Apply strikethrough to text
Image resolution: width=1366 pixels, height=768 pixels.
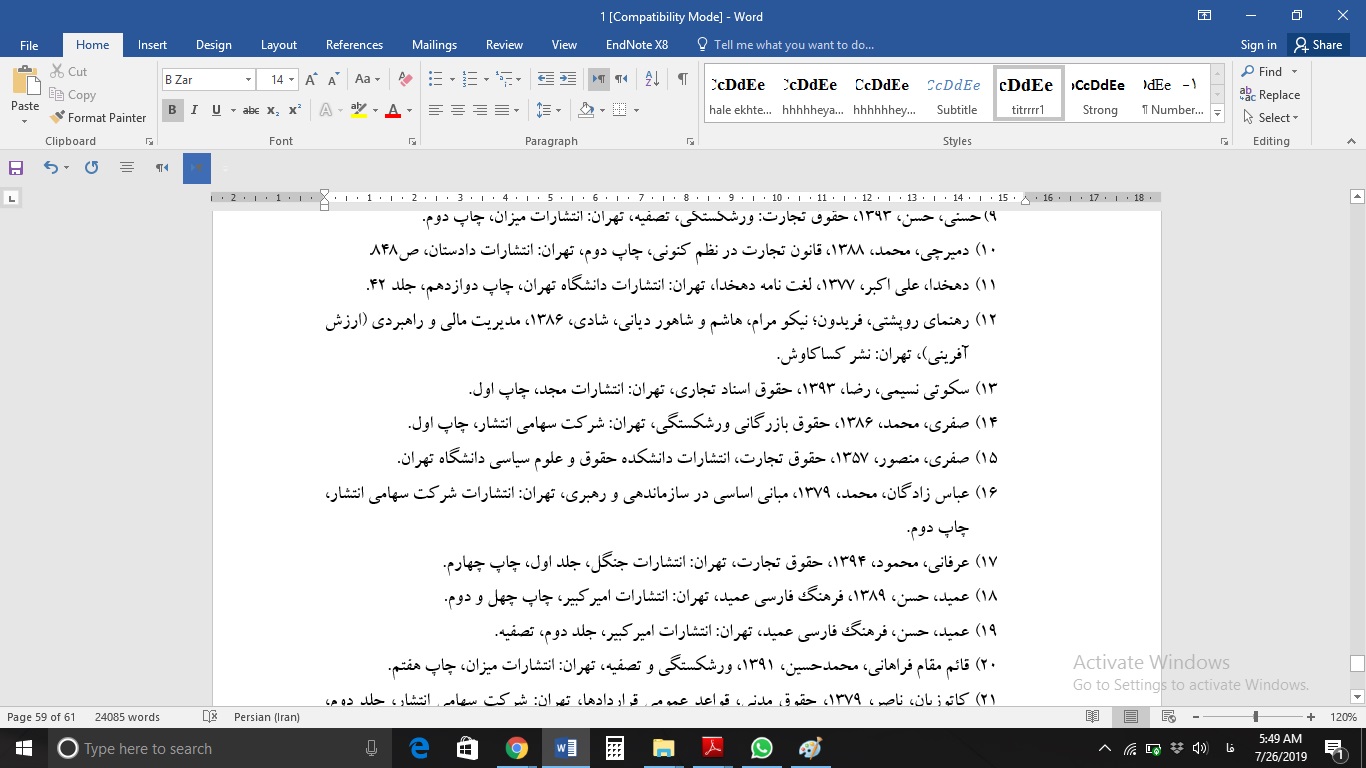[251, 110]
